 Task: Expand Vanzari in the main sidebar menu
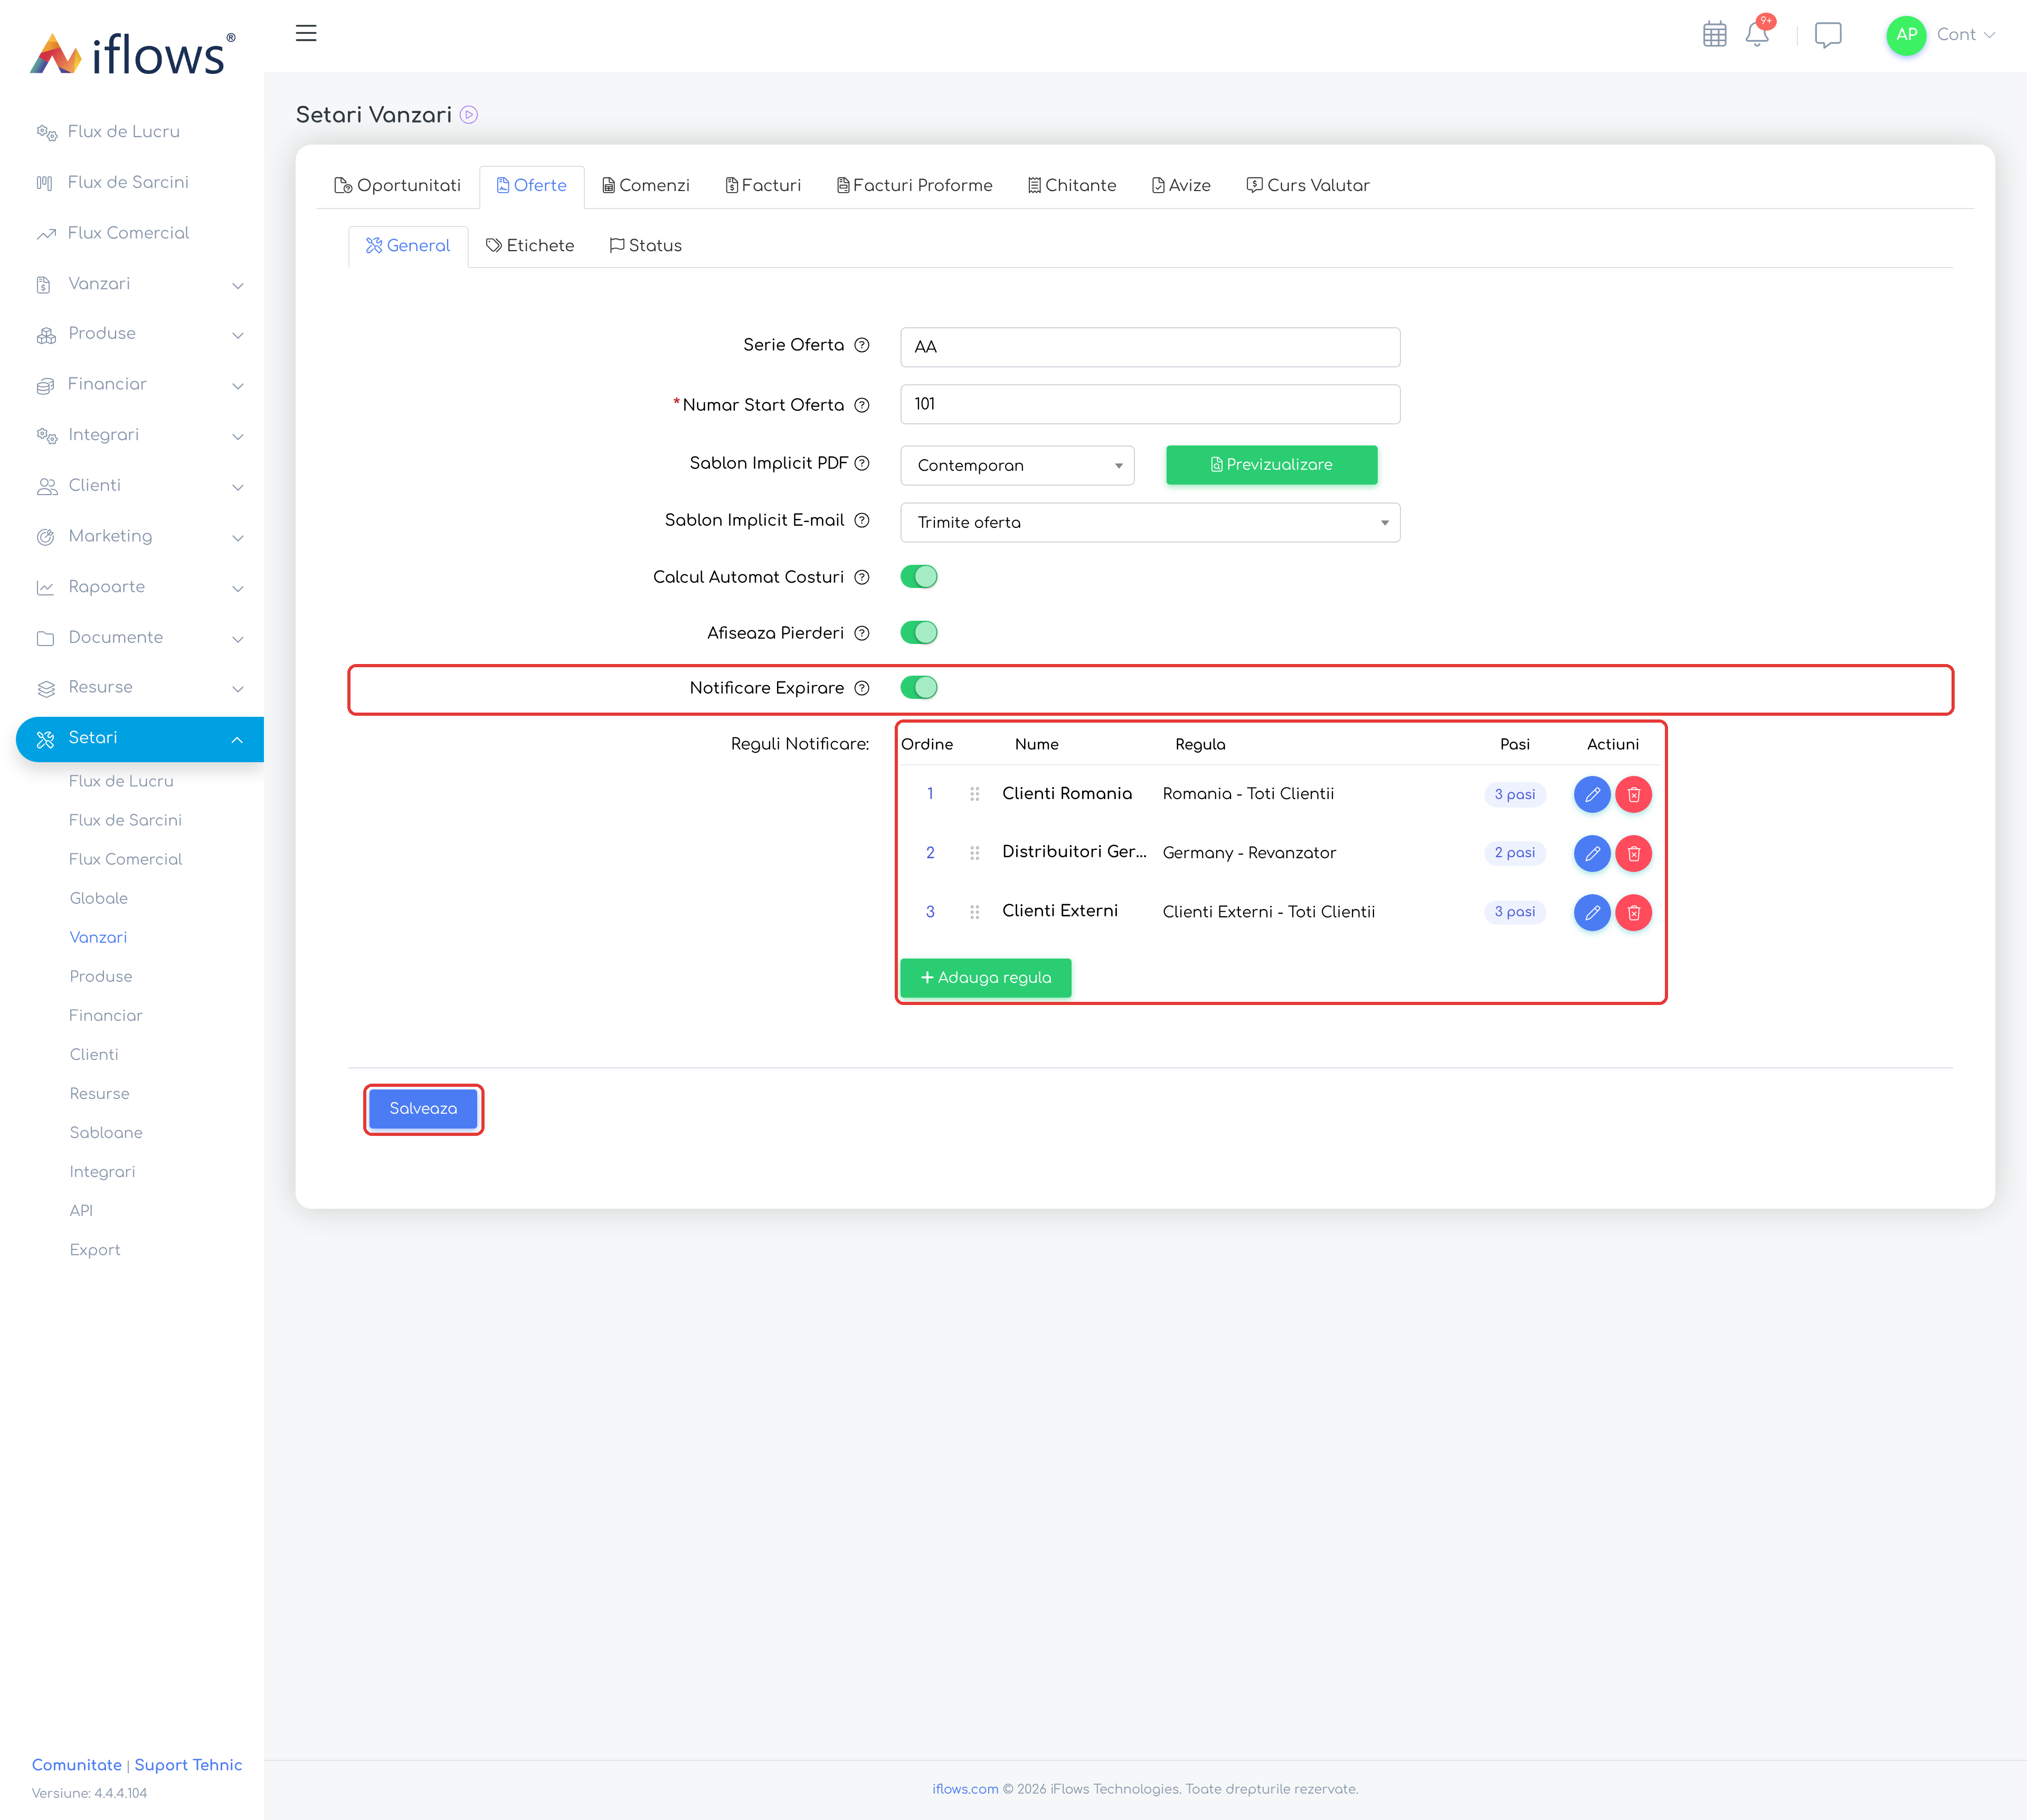pos(140,284)
